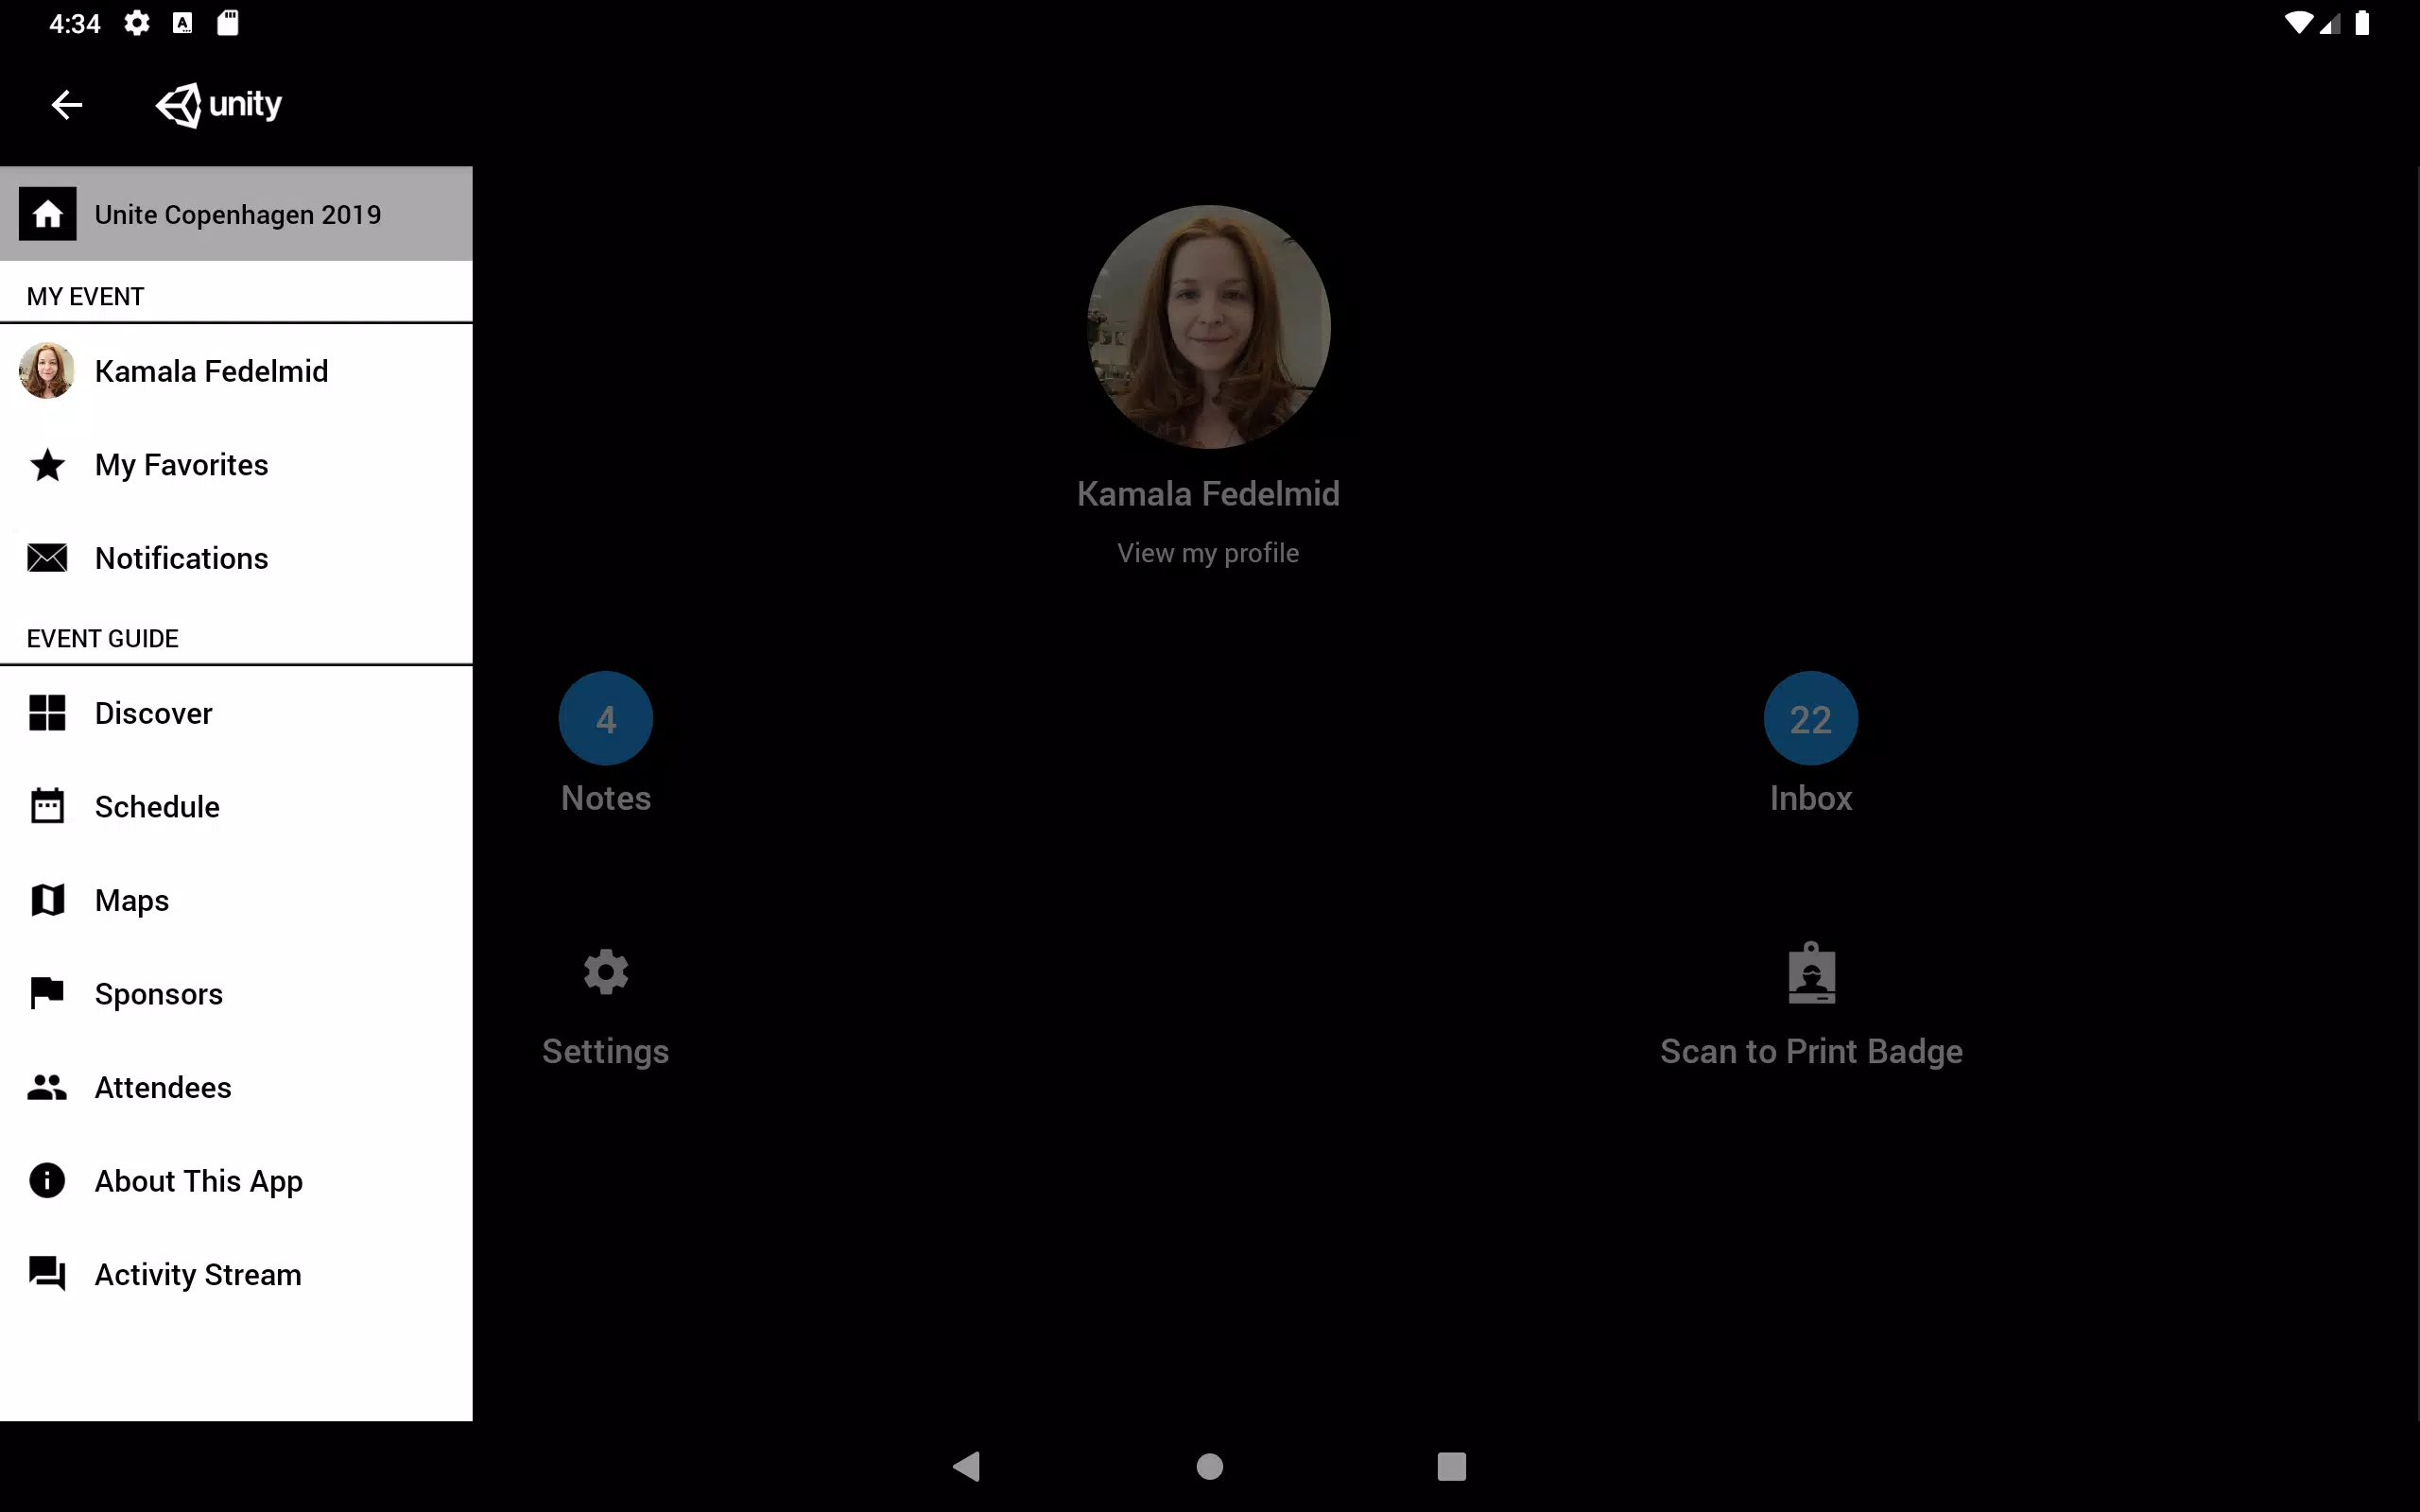The height and width of the screenshot is (1512, 2420).
Task: Open Inbox via the blue 22 badge
Action: click(1811, 719)
